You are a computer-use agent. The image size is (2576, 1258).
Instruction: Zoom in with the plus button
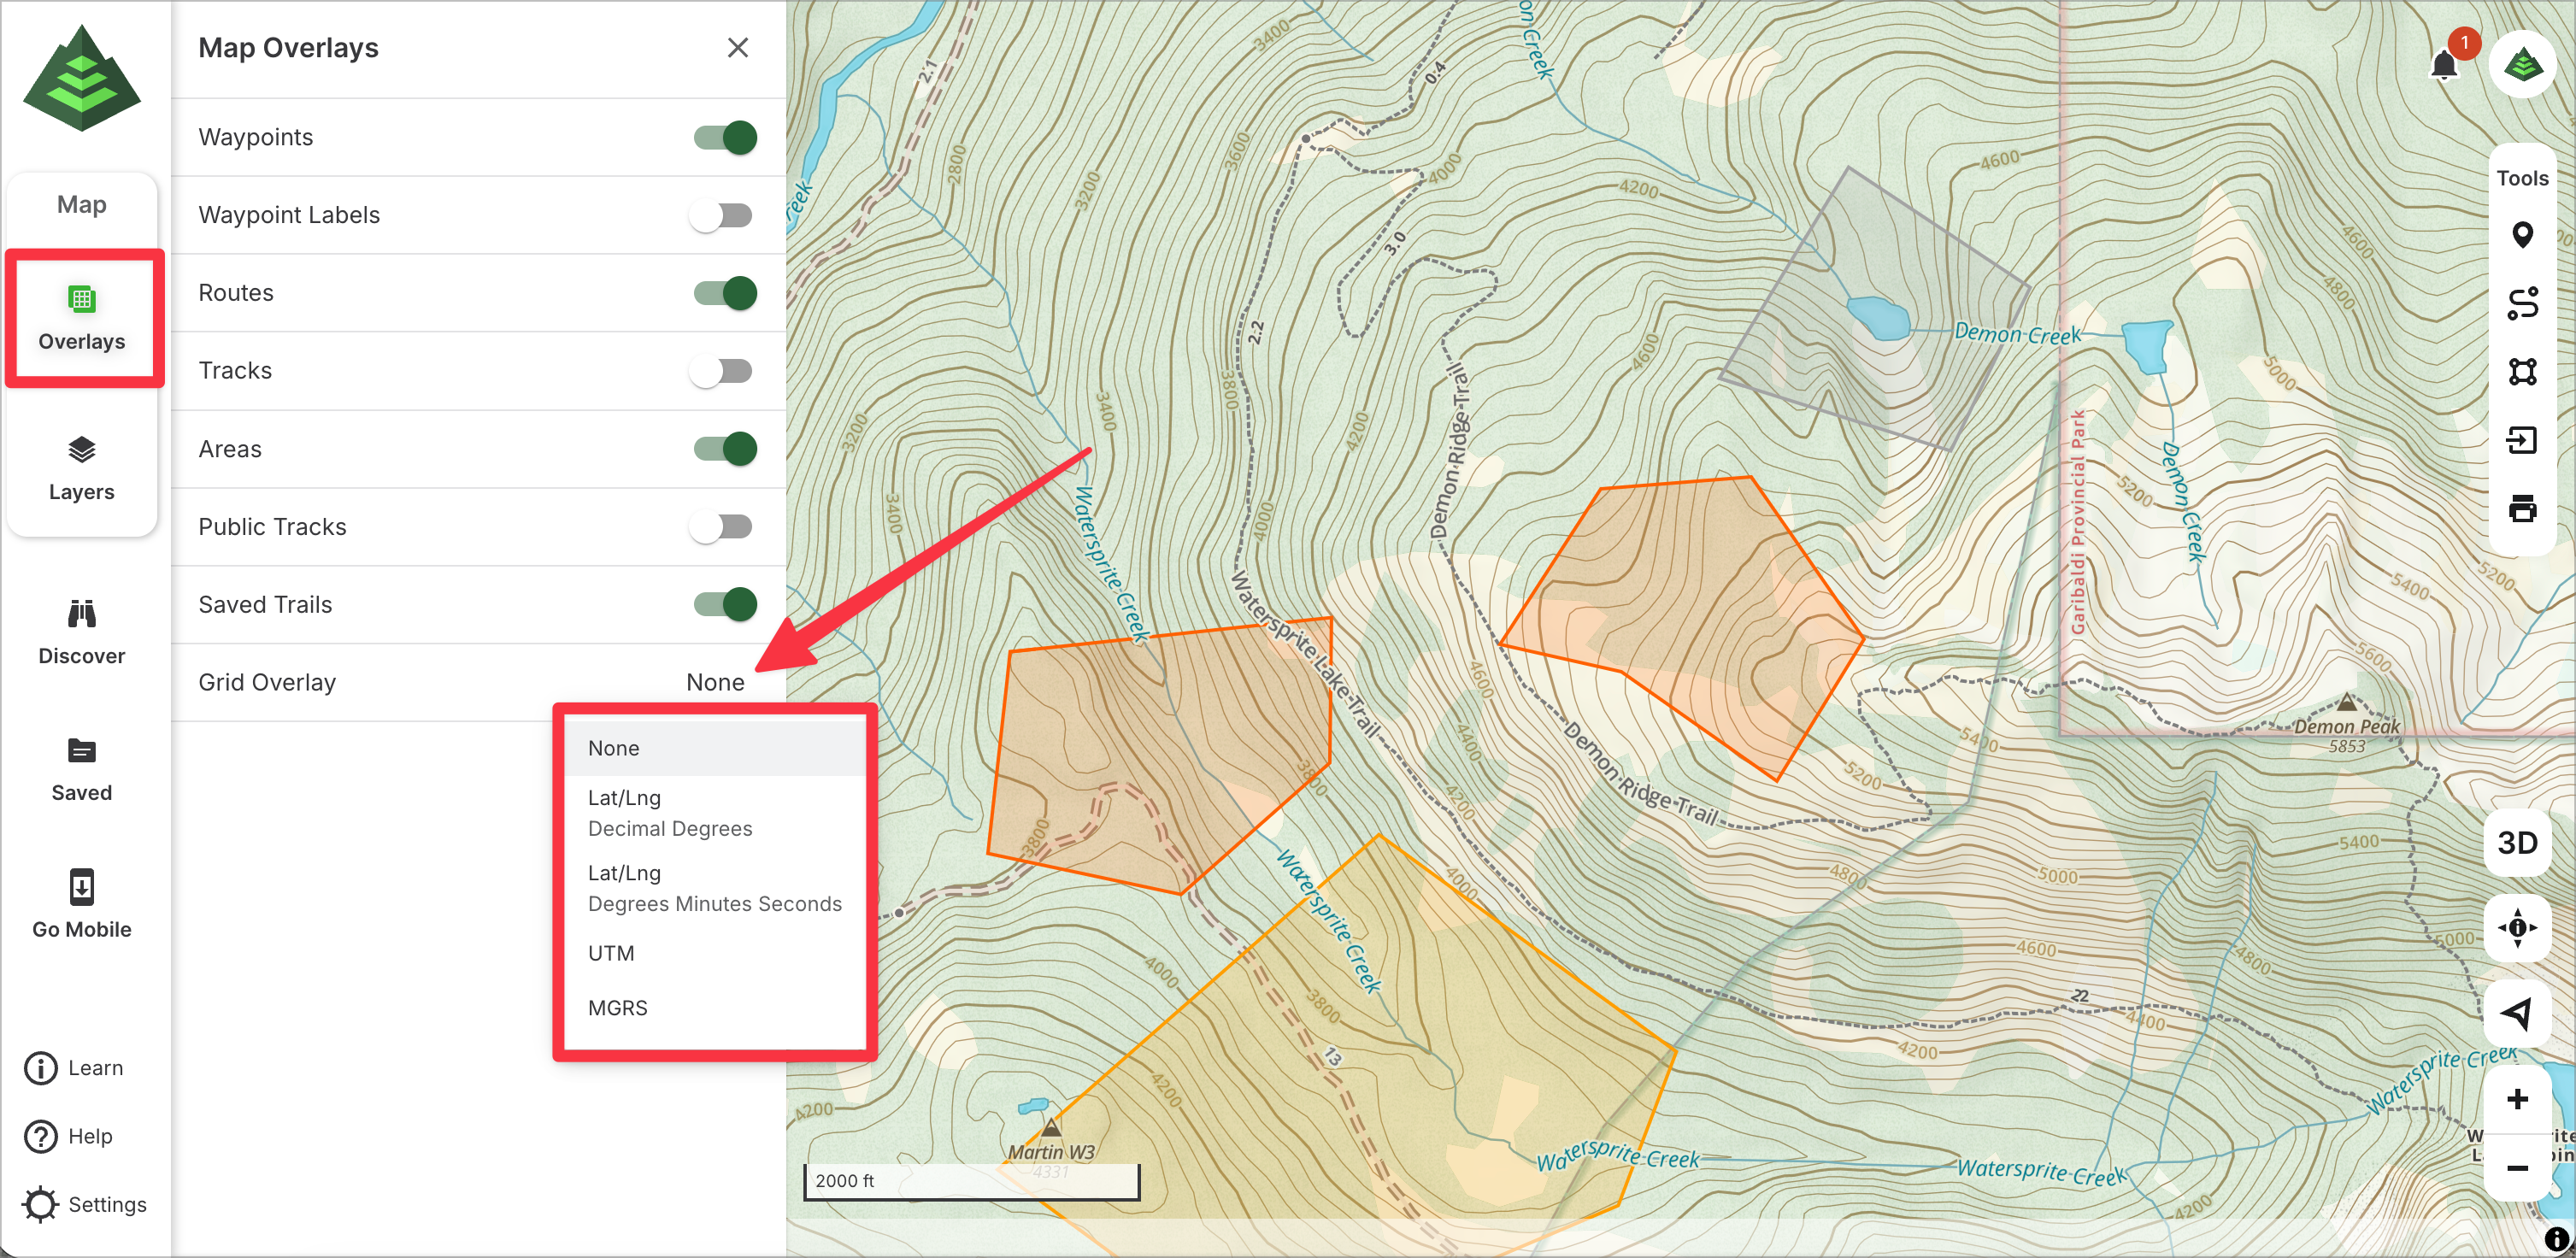click(2517, 1100)
